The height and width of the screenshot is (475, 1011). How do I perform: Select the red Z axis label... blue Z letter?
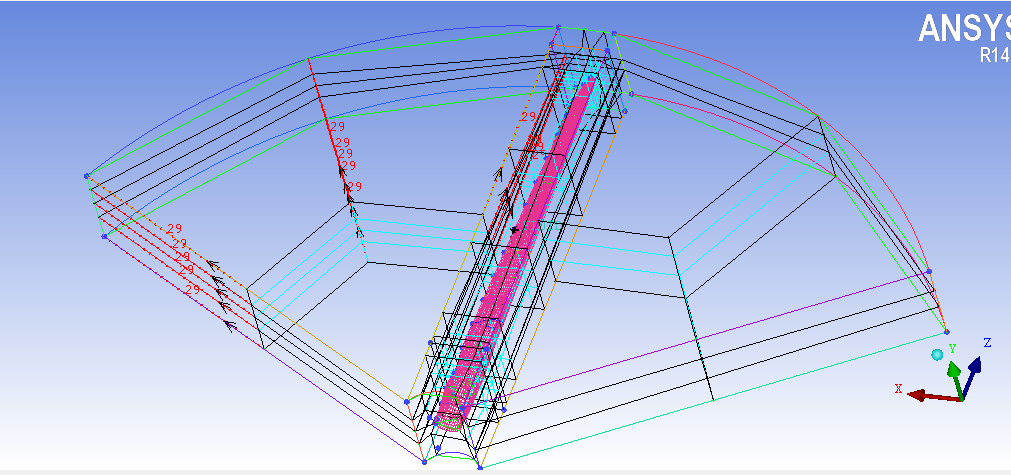[987, 343]
